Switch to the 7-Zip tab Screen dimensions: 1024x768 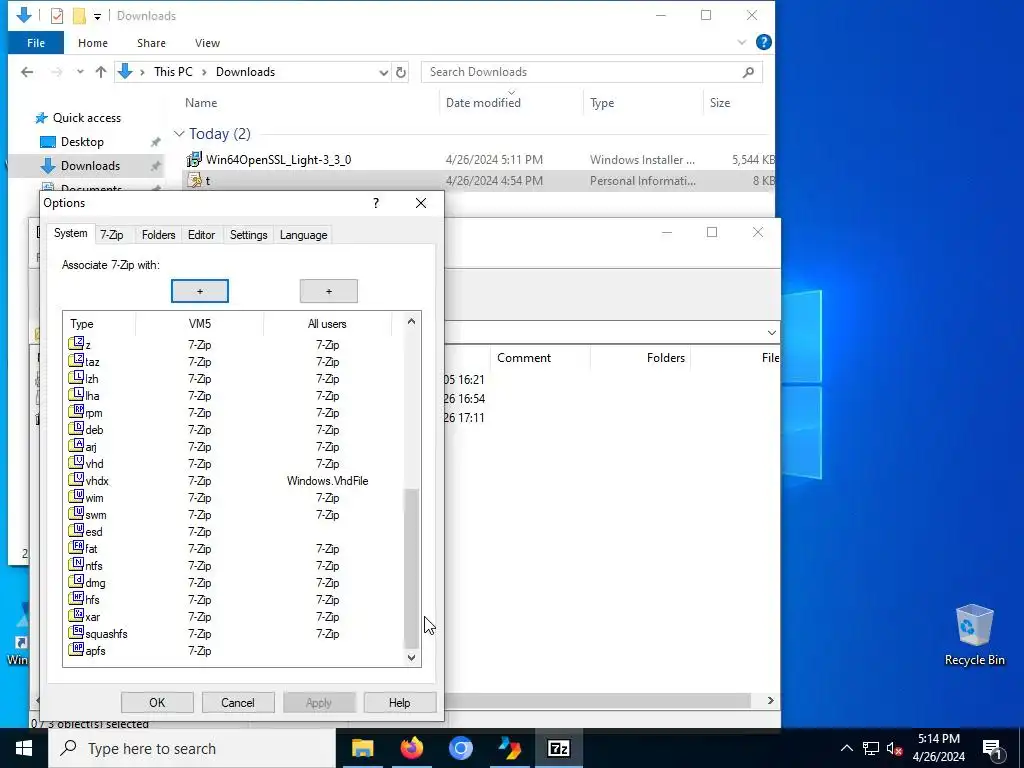[x=112, y=234]
